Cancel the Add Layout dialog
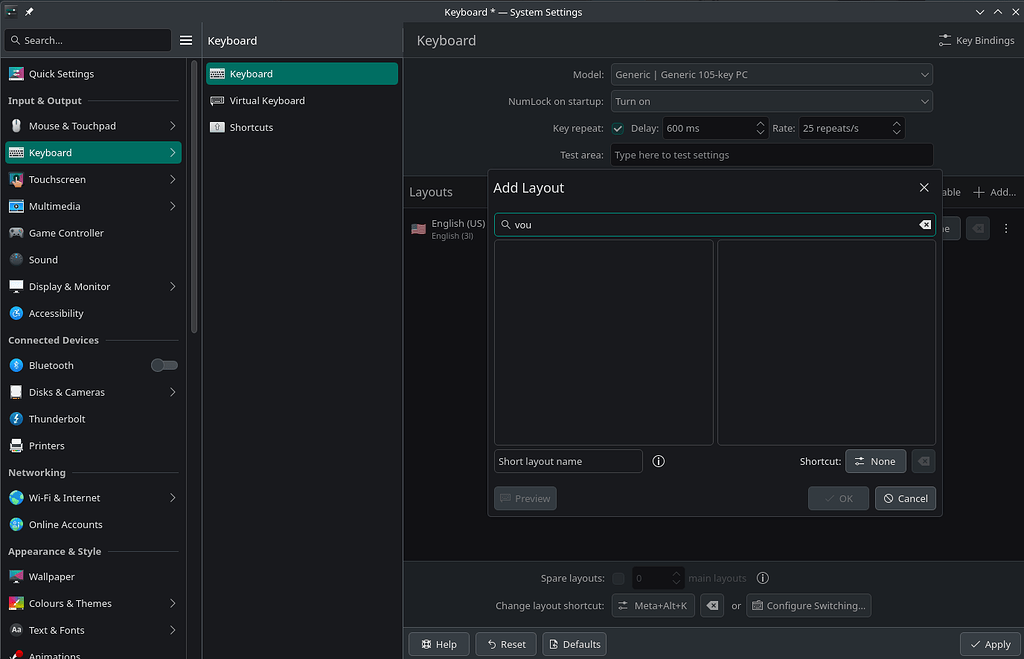The height and width of the screenshot is (659, 1024). pos(905,498)
